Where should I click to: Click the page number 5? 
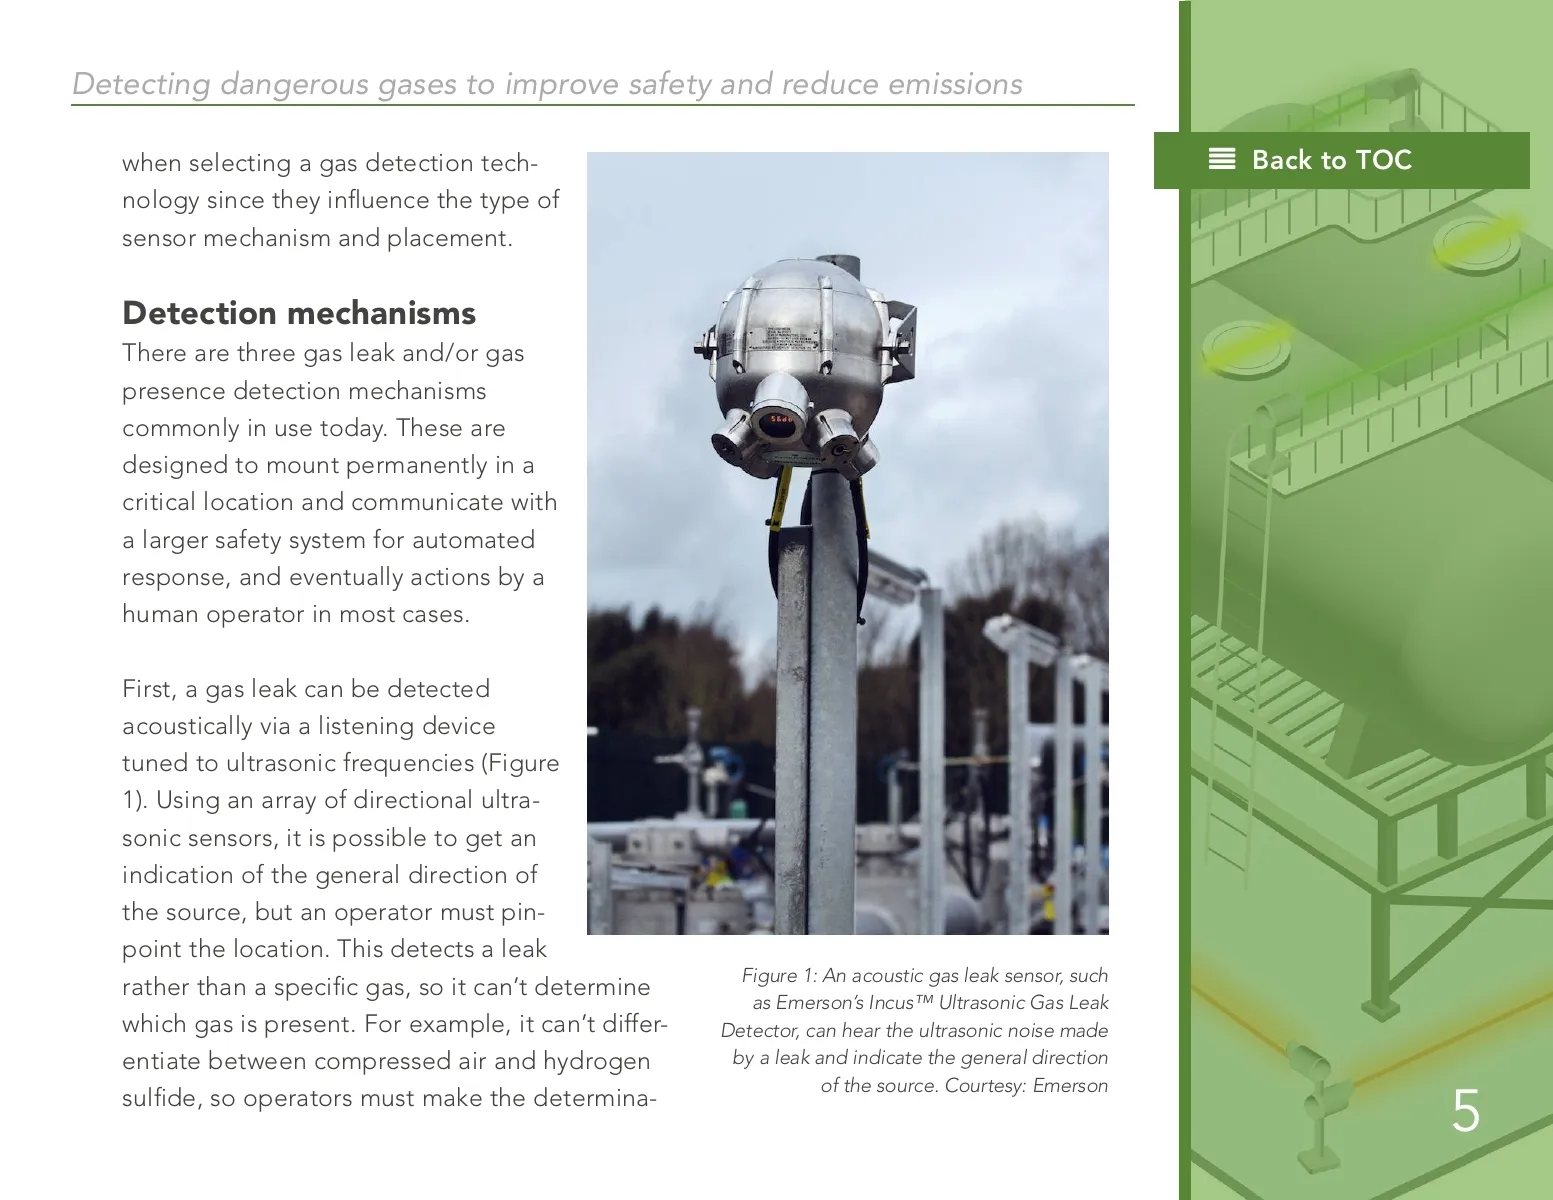(x=1465, y=1111)
